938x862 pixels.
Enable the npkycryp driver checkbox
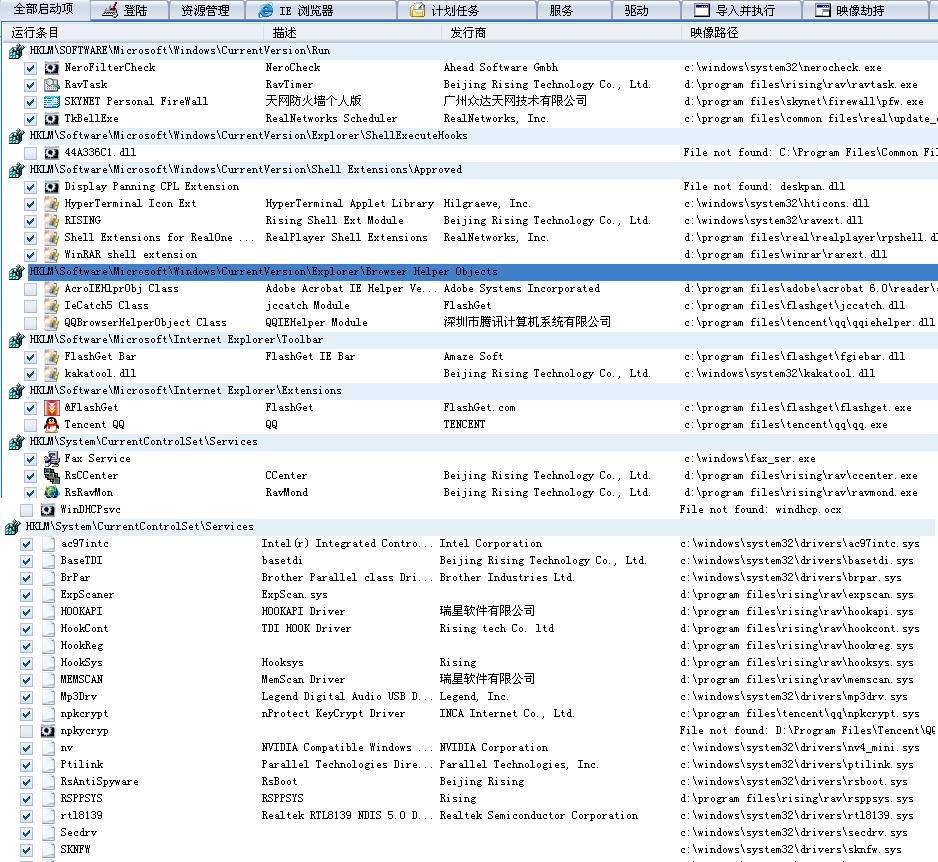click(x=26, y=731)
